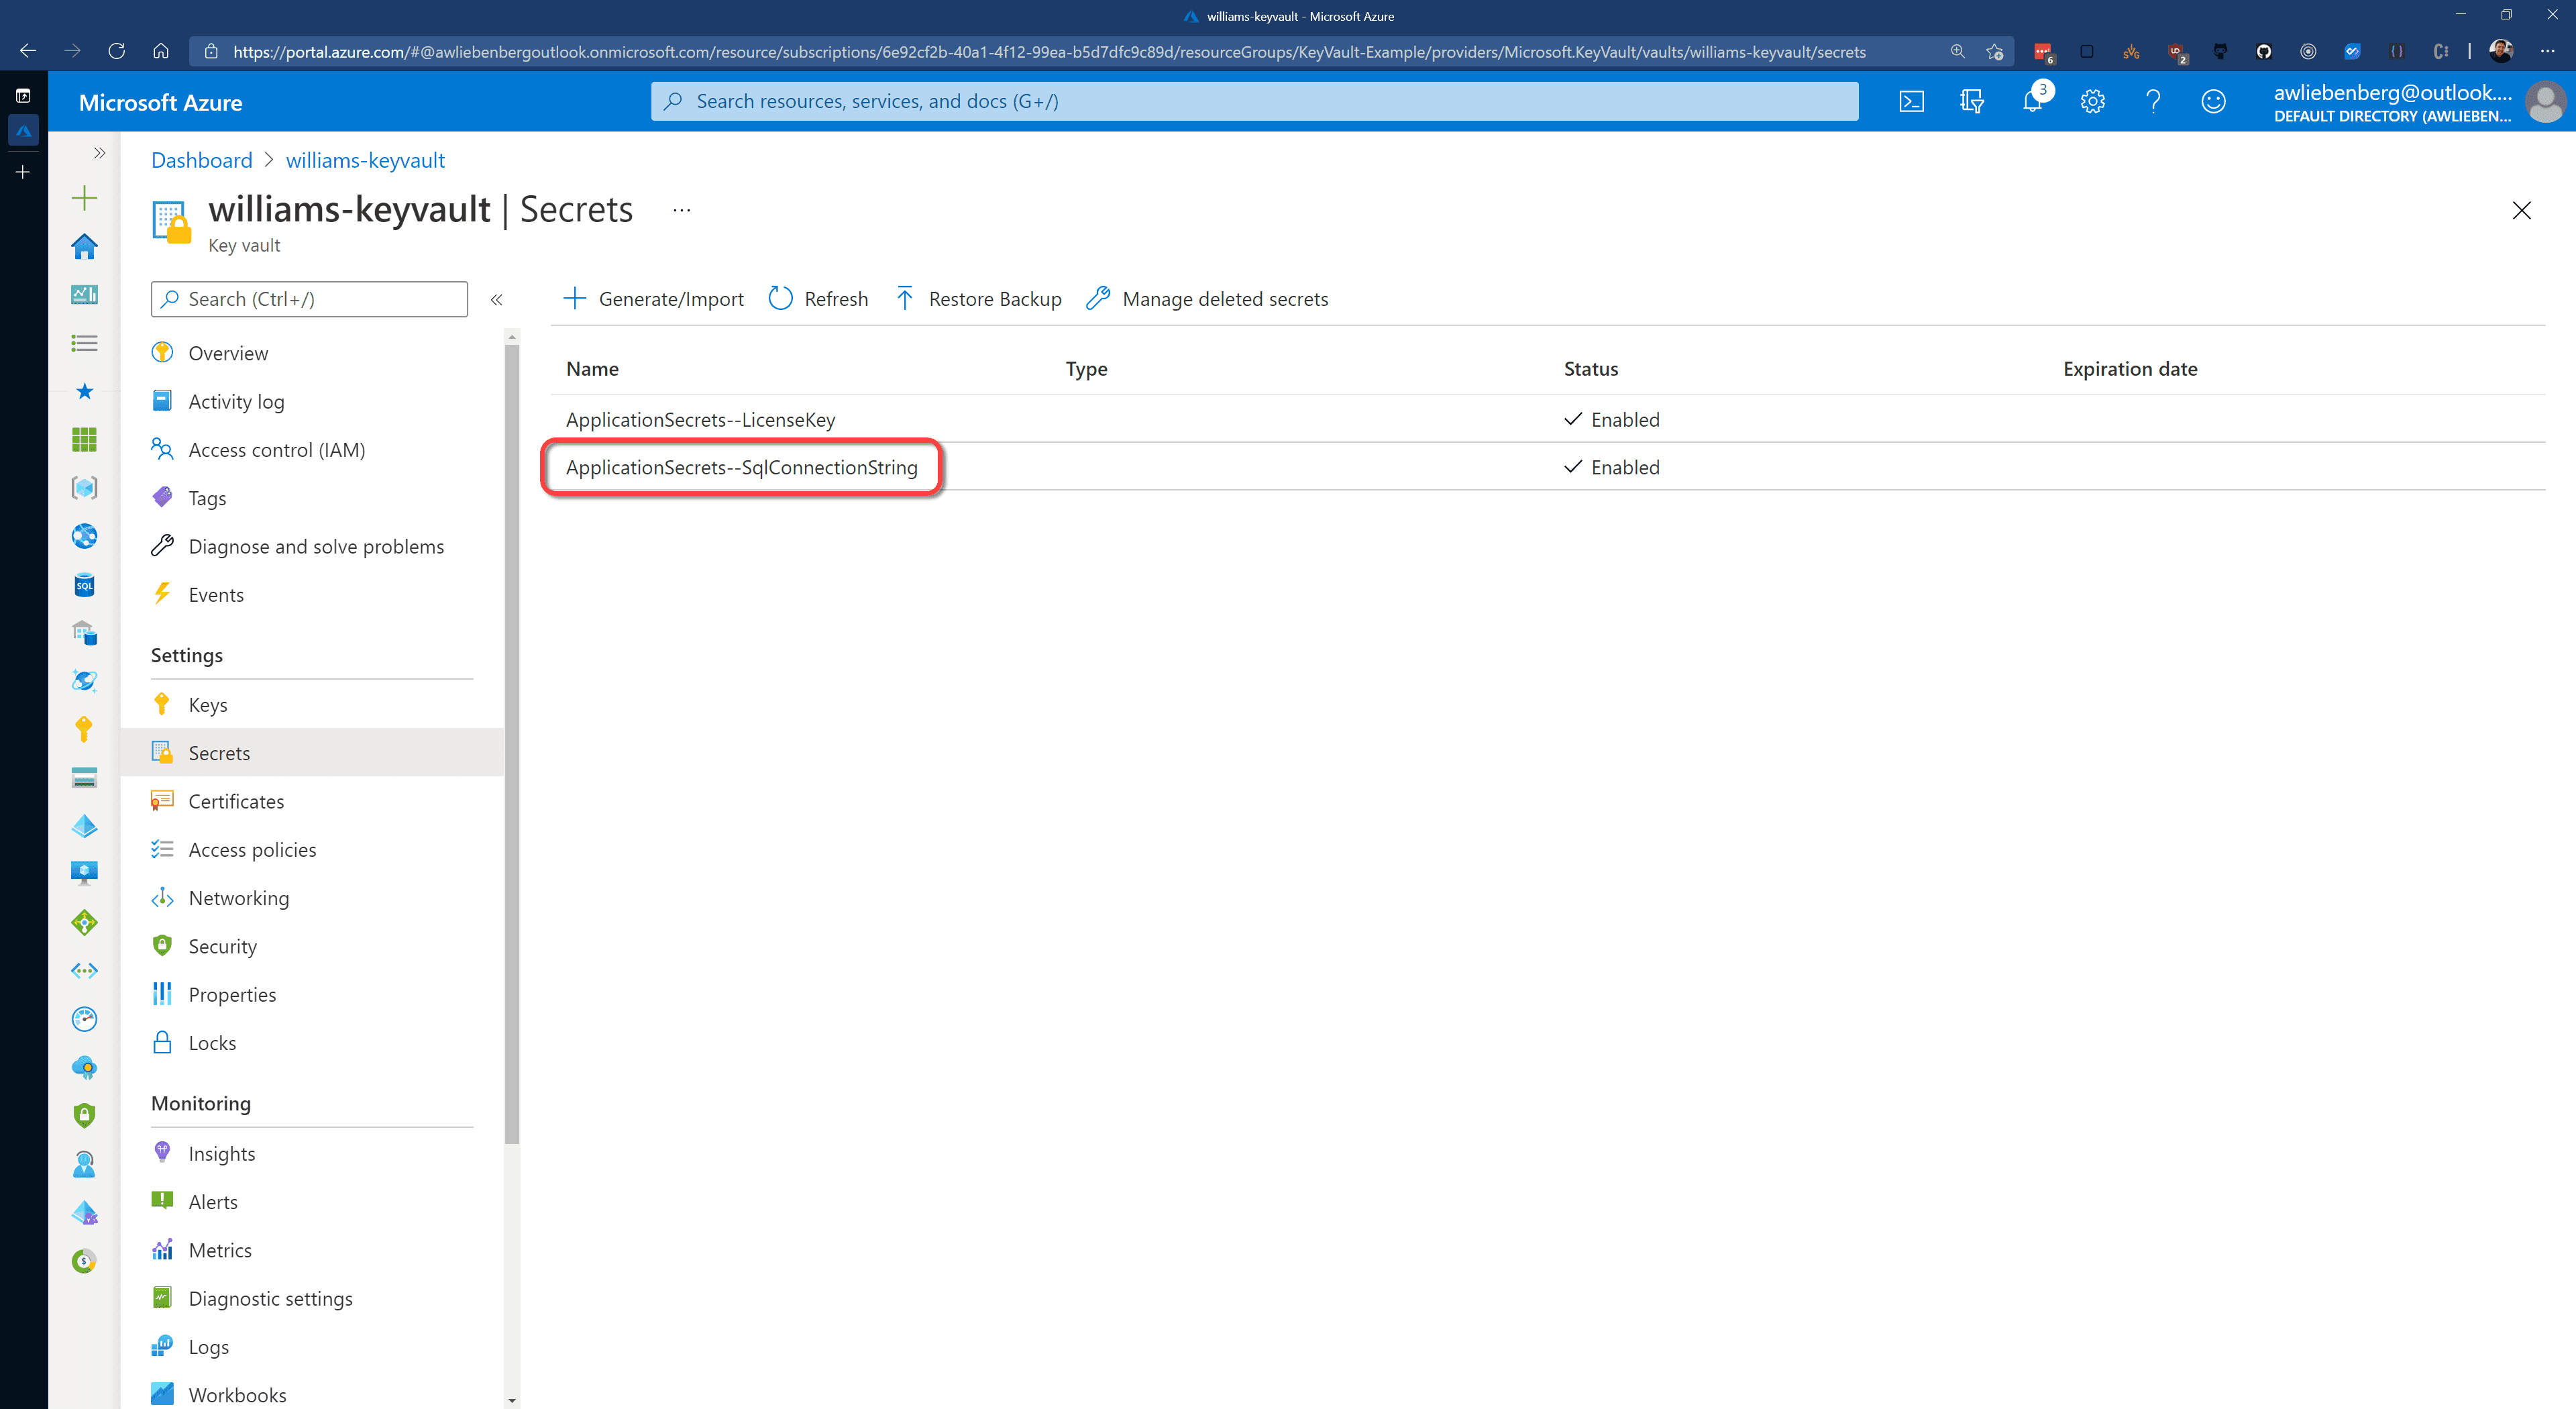The width and height of the screenshot is (2576, 1409).
Task: Click Create a resource plus icon
Action: [x=84, y=198]
